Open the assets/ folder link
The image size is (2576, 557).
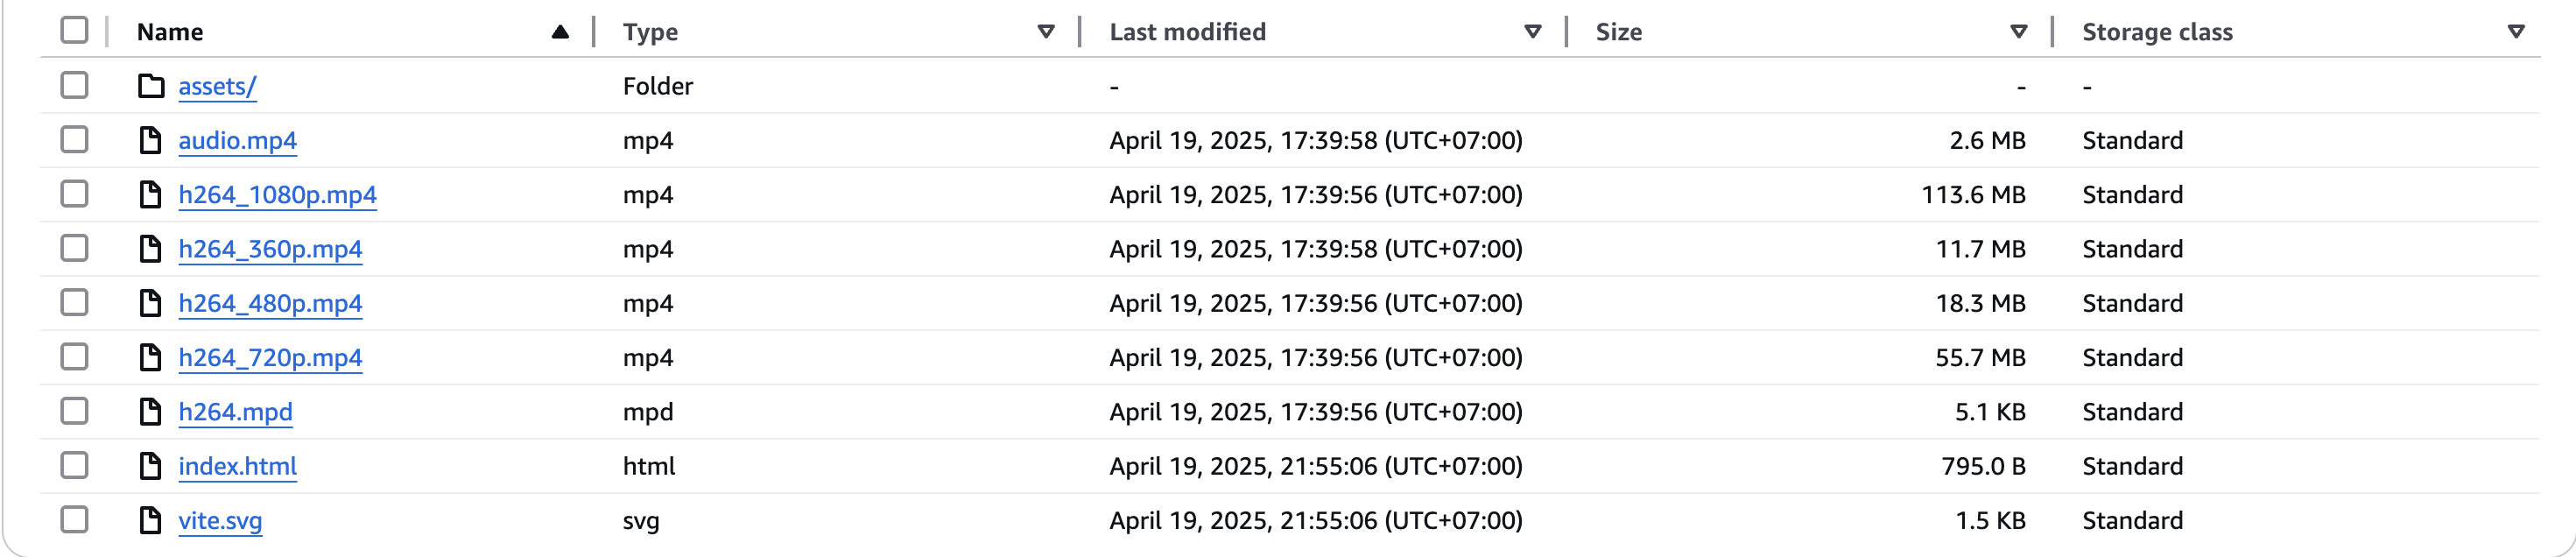(x=217, y=87)
